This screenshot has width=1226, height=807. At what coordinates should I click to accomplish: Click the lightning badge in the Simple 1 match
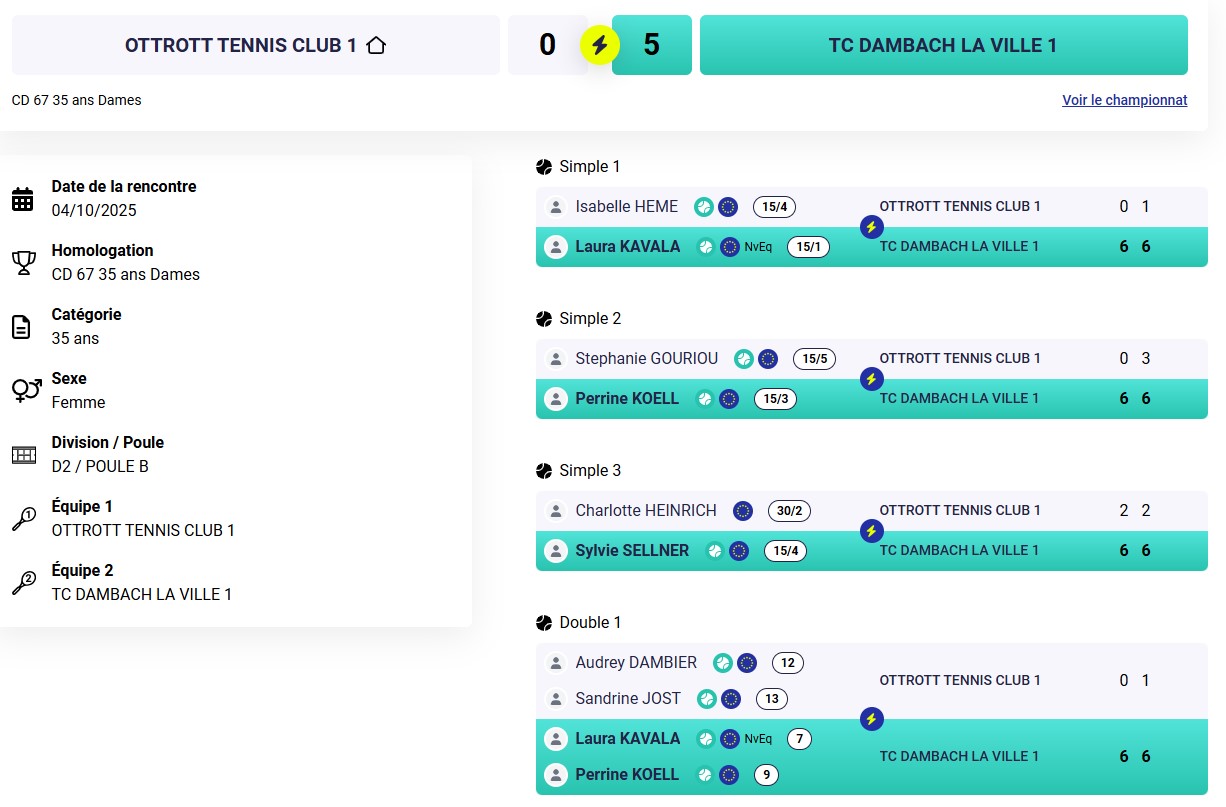coord(871,227)
